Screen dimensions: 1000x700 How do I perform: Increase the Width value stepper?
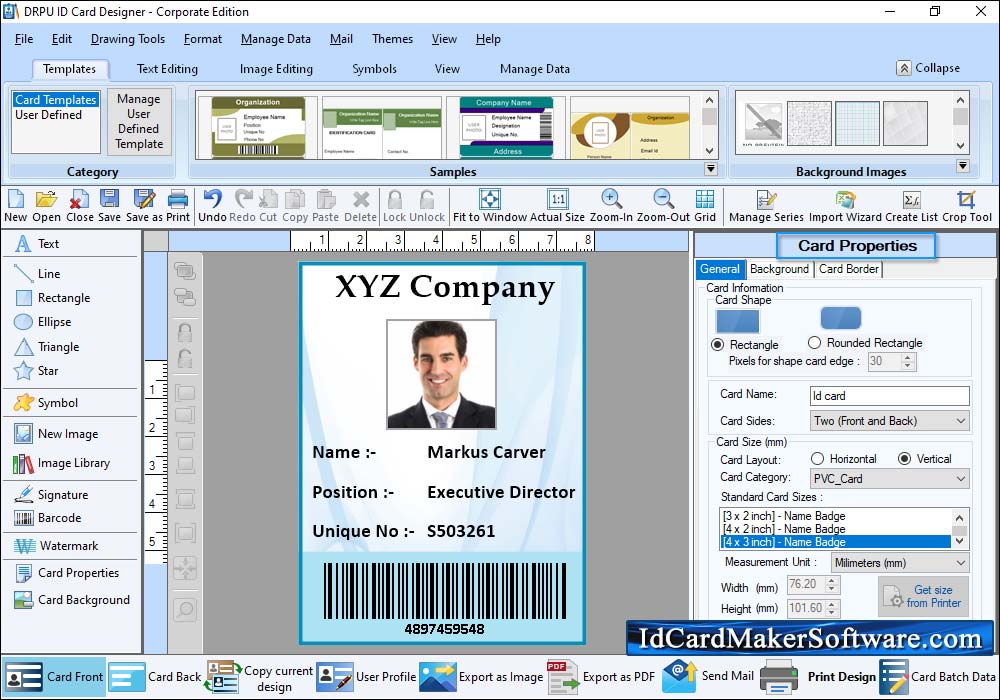[832, 580]
